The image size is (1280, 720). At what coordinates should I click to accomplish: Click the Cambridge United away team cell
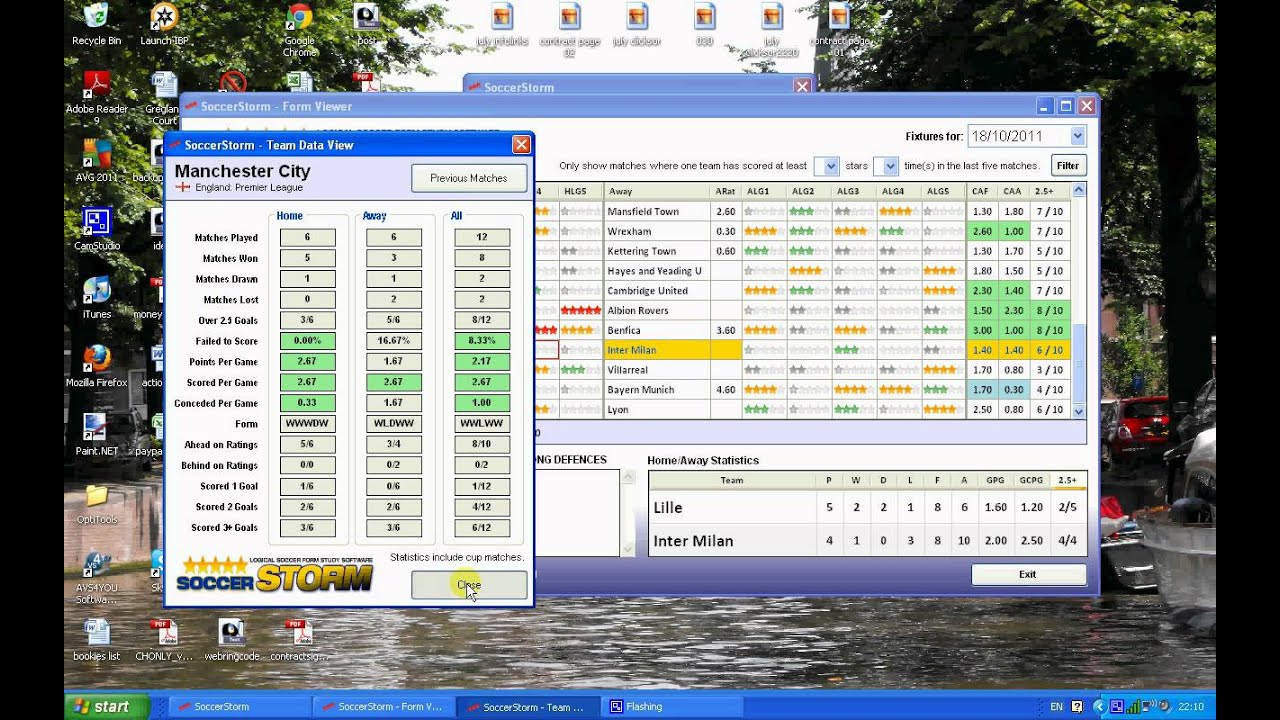657,290
